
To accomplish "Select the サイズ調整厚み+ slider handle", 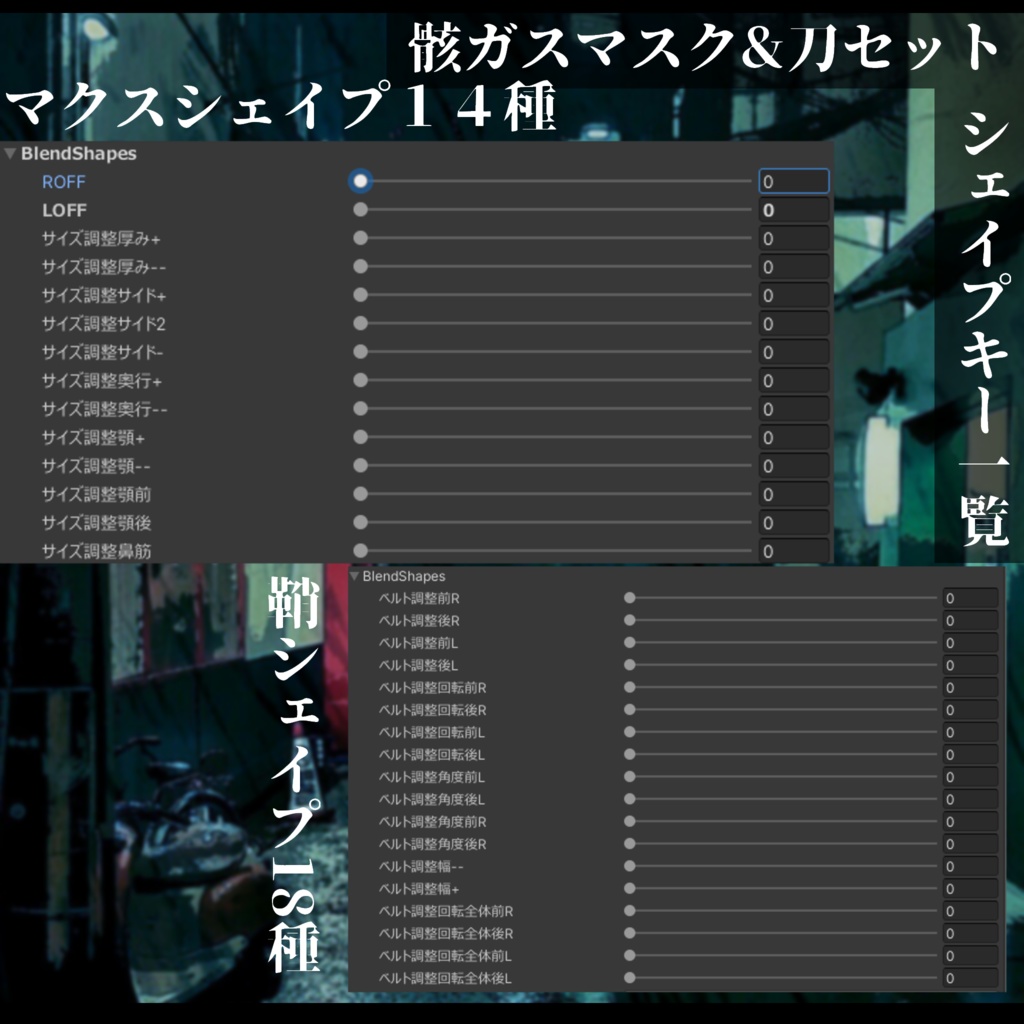I will 359,238.
